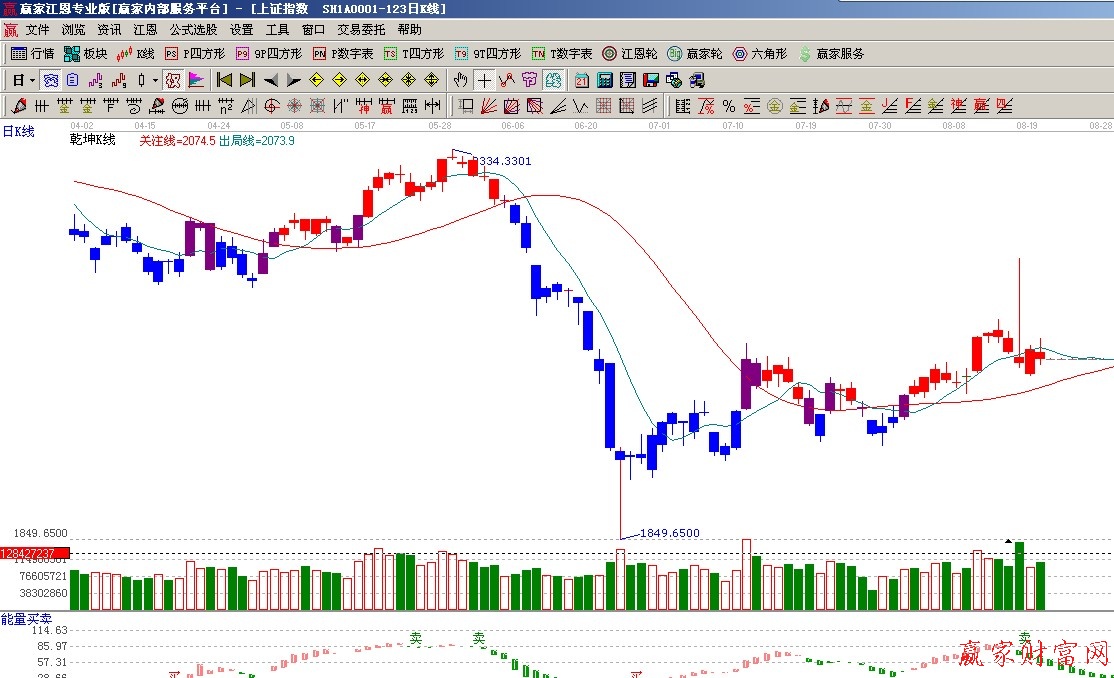Toggle the highlighted 权 adjustment button

[x=173, y=80]
